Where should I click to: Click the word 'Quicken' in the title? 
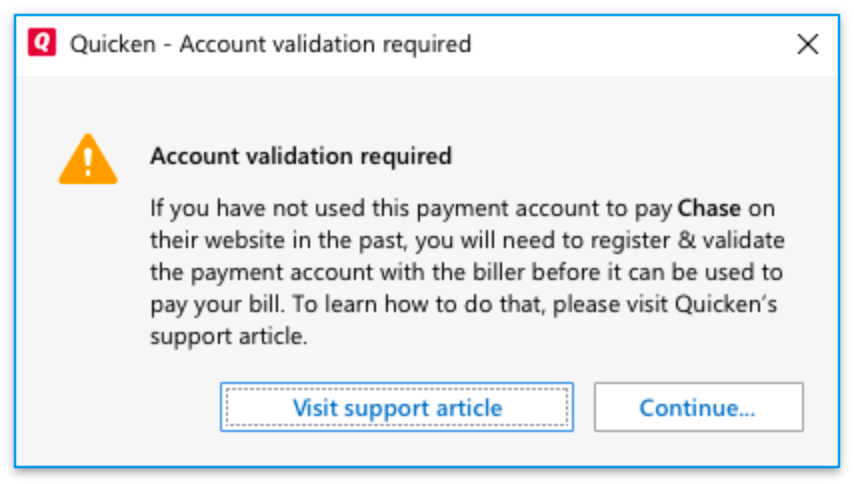113,44
